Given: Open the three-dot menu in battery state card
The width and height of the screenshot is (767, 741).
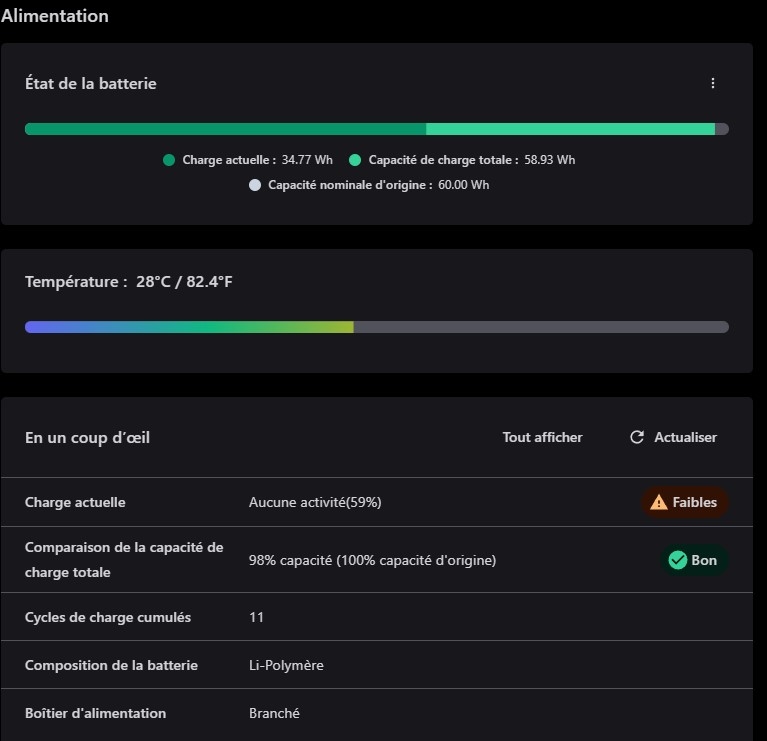Looking at the screenshot, I should pos(713,84).
